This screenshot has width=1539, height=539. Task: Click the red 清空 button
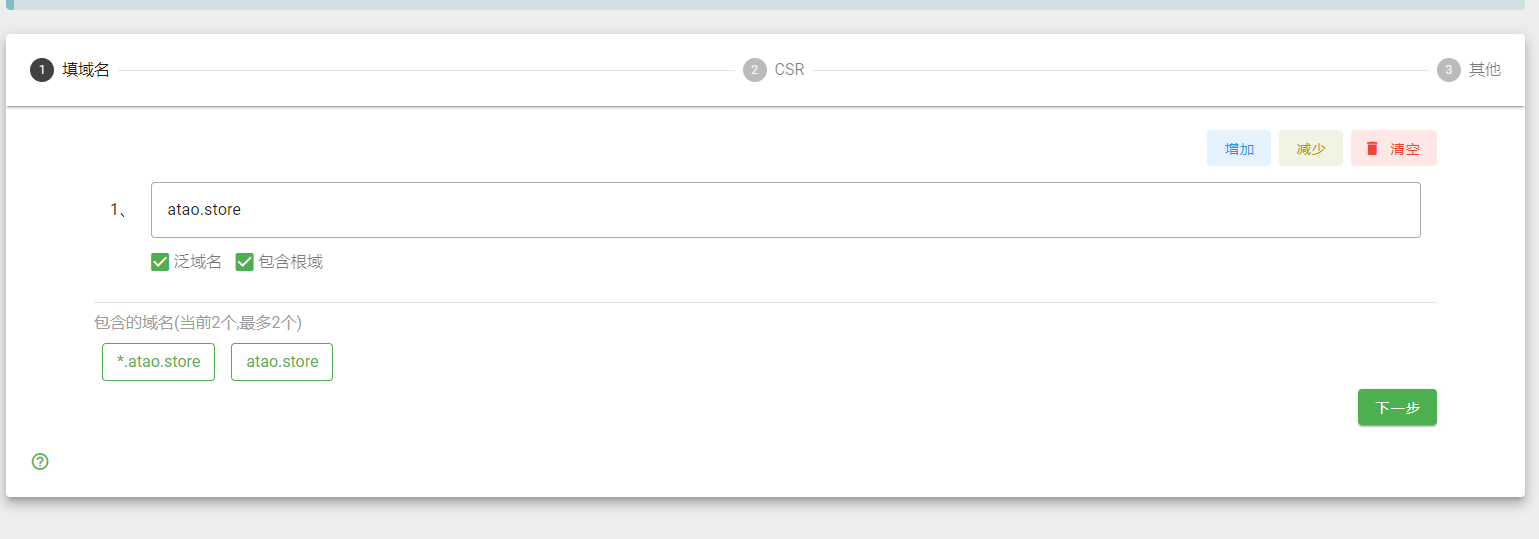[1394, 148]
